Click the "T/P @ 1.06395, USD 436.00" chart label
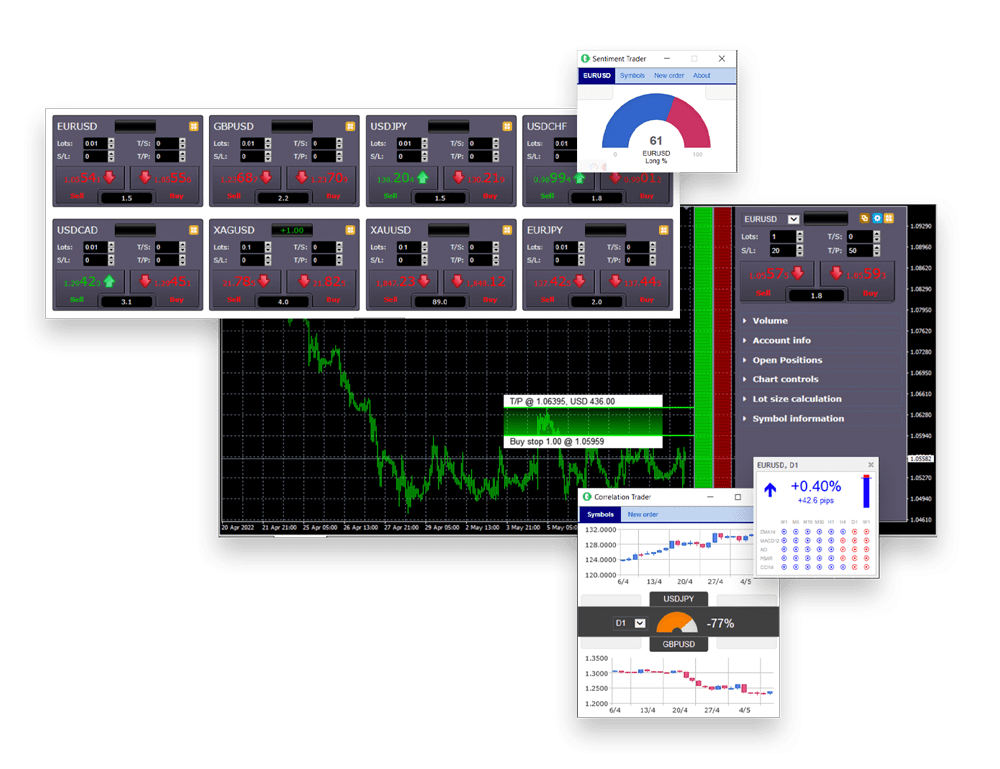Image resolution: width=1000 pixels, height=769 pixels. [x=583, y=402]
